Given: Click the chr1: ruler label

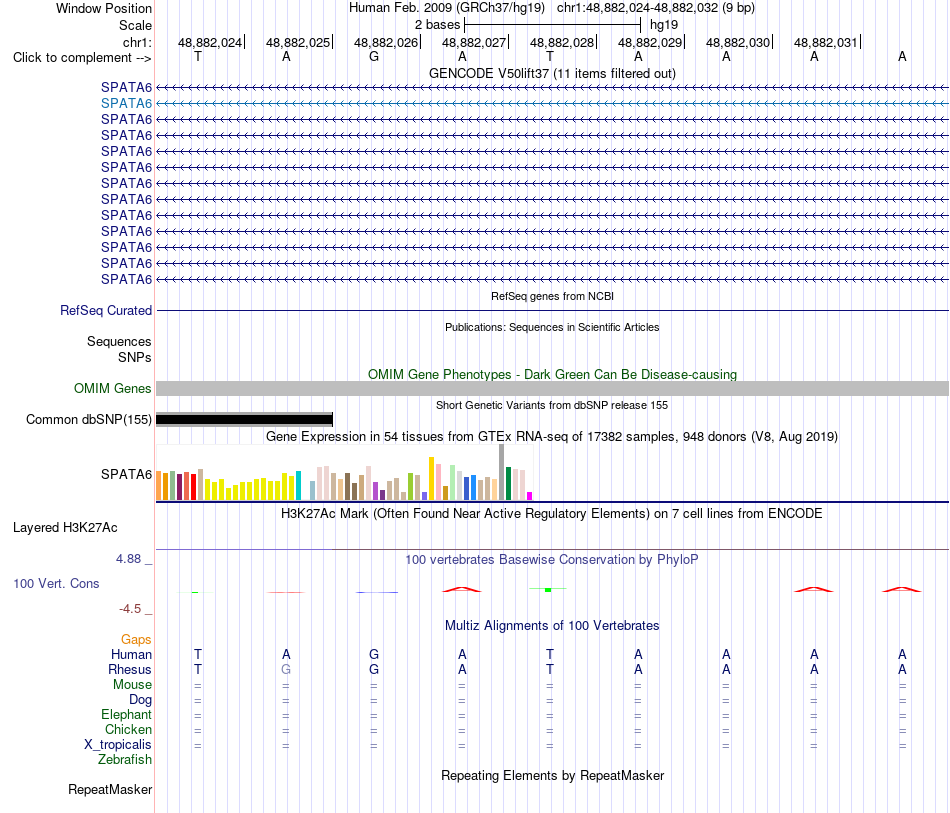Looking at the screenshot, I should click(x=137, y=42).
